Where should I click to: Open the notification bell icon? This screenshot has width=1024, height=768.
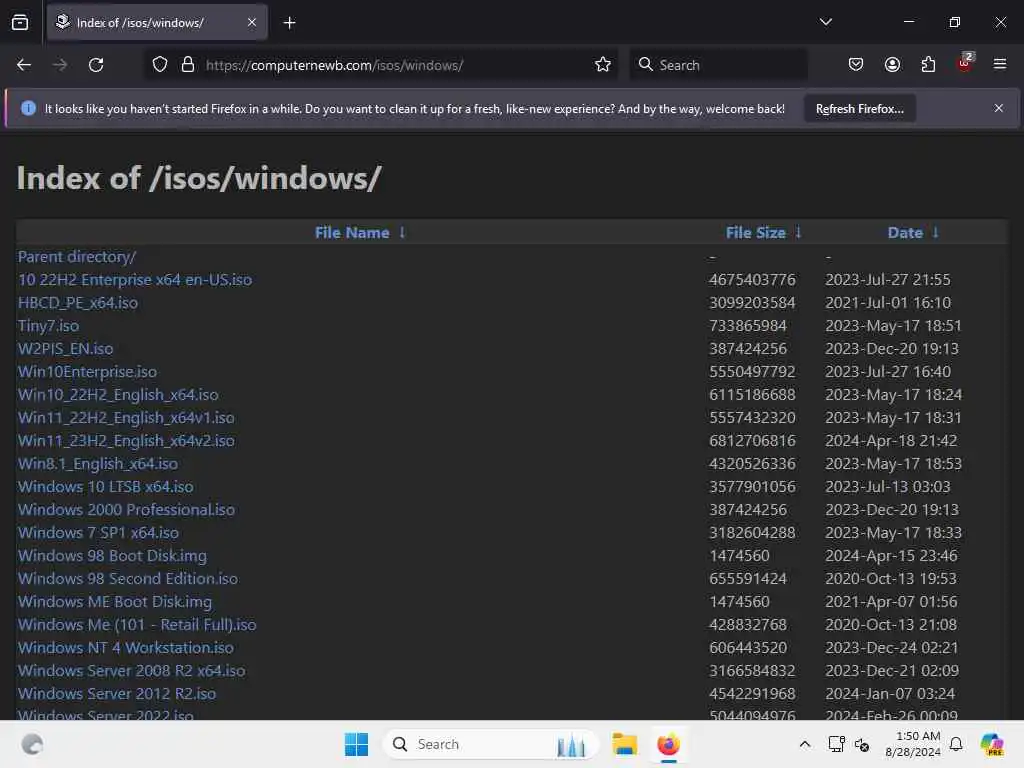pyautogui.click(x=956, y=744)
